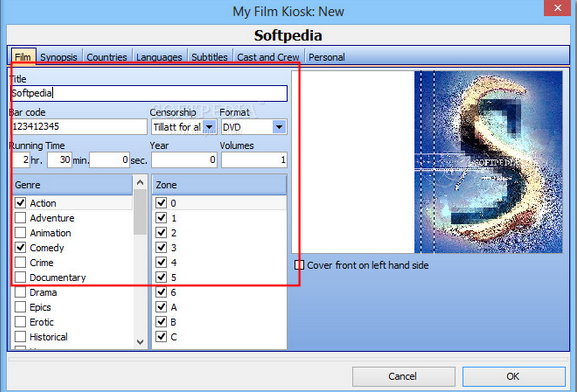Click the OK button
Screen dimensions: 577x392
(x=514, y=376)
